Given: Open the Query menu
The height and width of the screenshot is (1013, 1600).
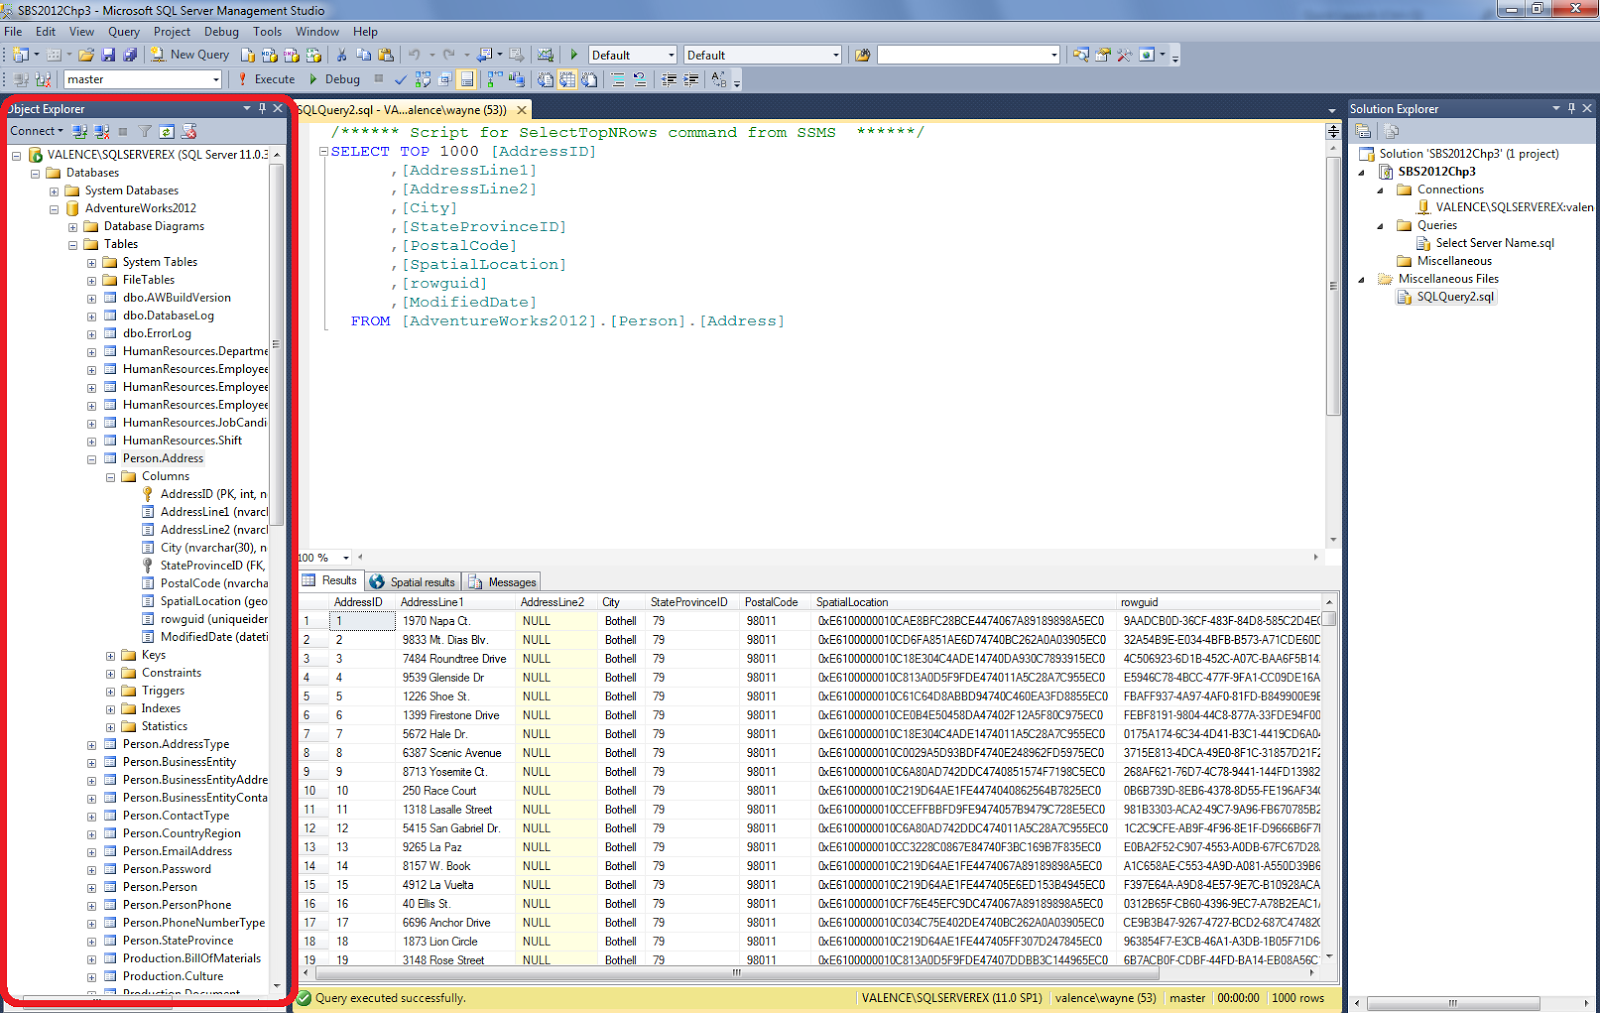Looking at the screenshot, I should pos(123,31).
